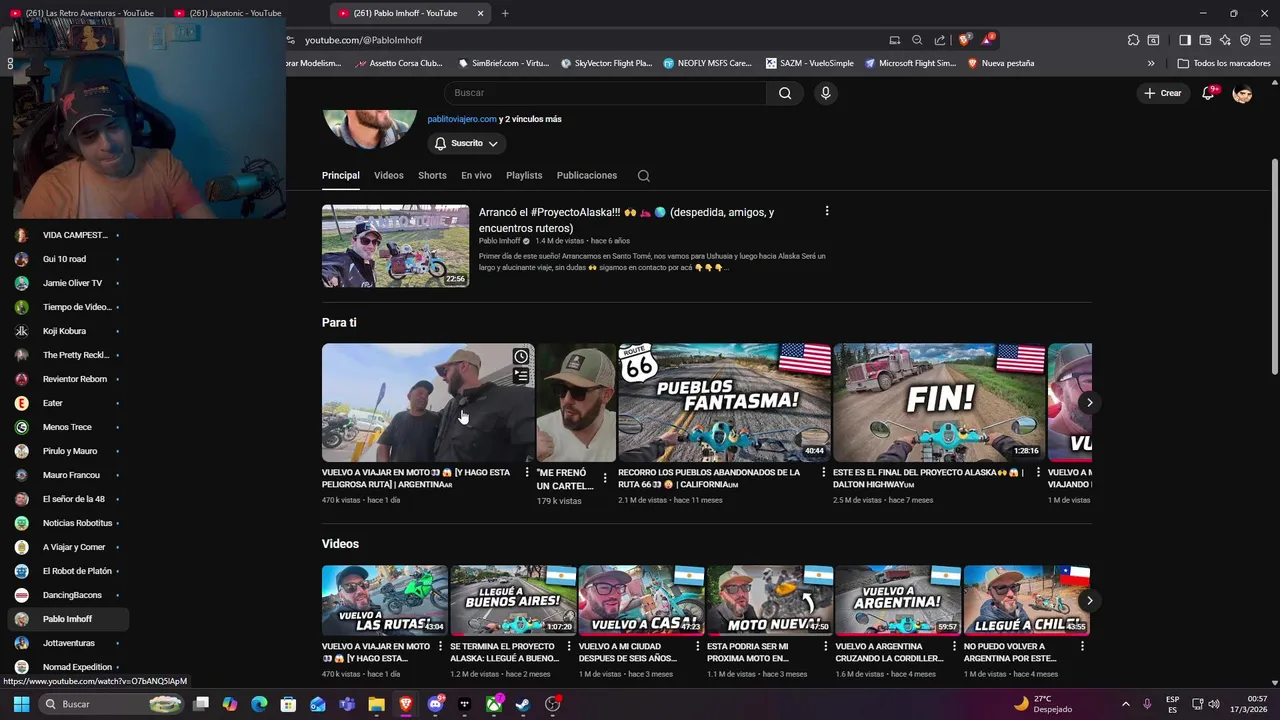Screen dimensions: 1280x720
Task: Focus the YouTube Buscar search field
Action: 605,93
